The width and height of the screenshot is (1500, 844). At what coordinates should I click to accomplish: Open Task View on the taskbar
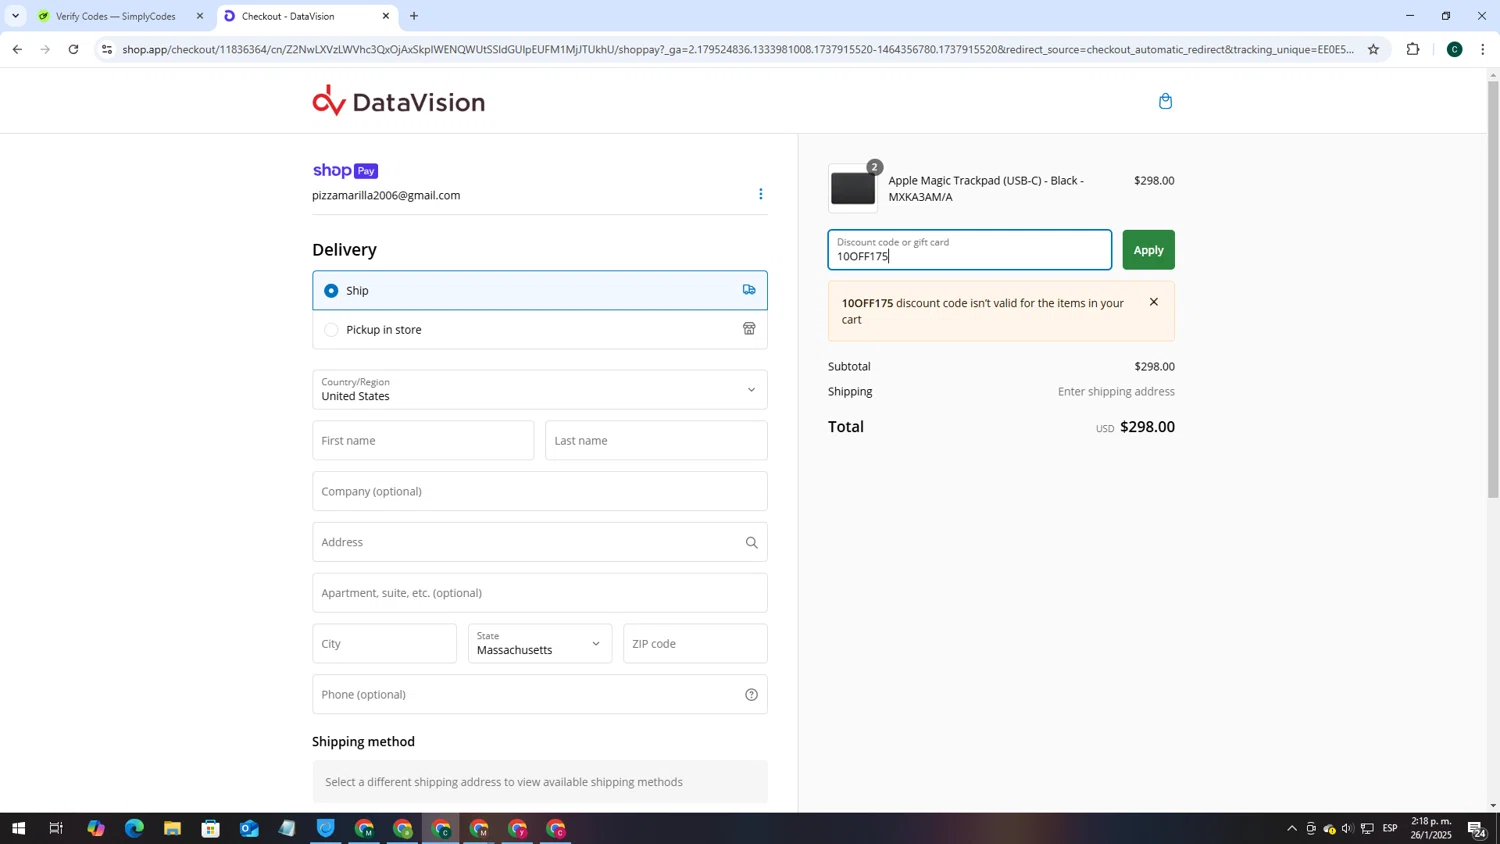point(56,829)
